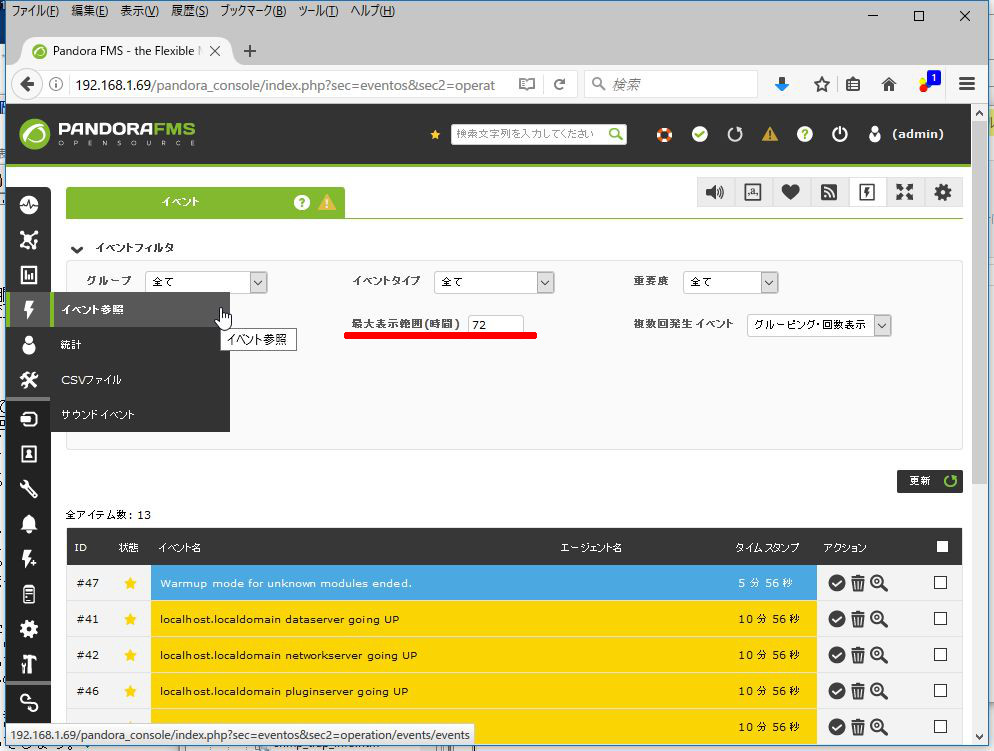
Task: Select CSVファイル in the events submenu
Action: point(140,380)
